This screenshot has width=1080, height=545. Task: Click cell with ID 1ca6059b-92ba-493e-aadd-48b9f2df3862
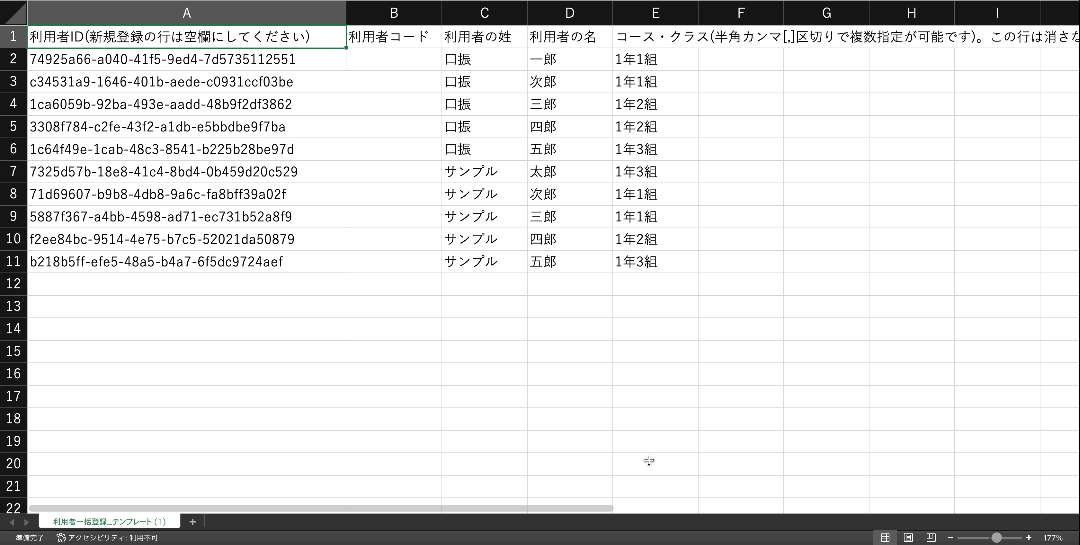(187, 104)
